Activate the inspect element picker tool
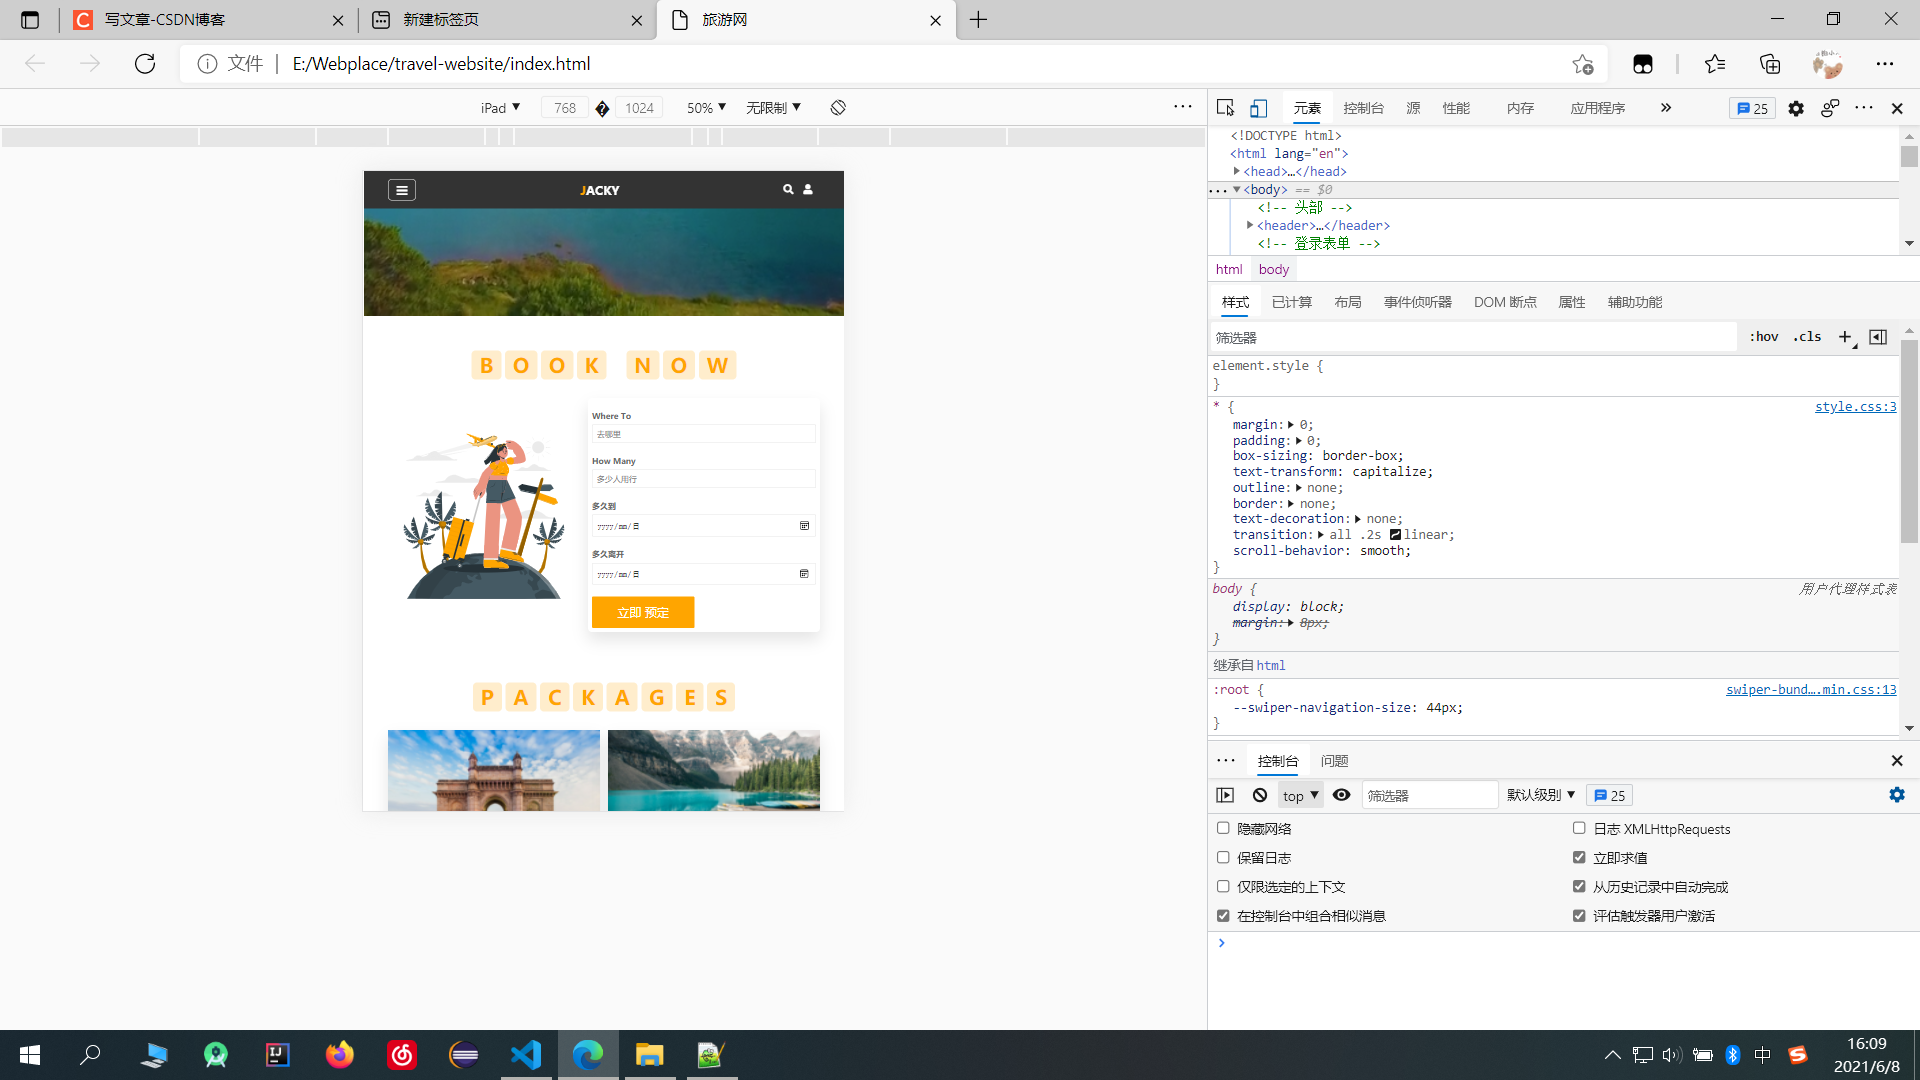 coord(1225,108)
